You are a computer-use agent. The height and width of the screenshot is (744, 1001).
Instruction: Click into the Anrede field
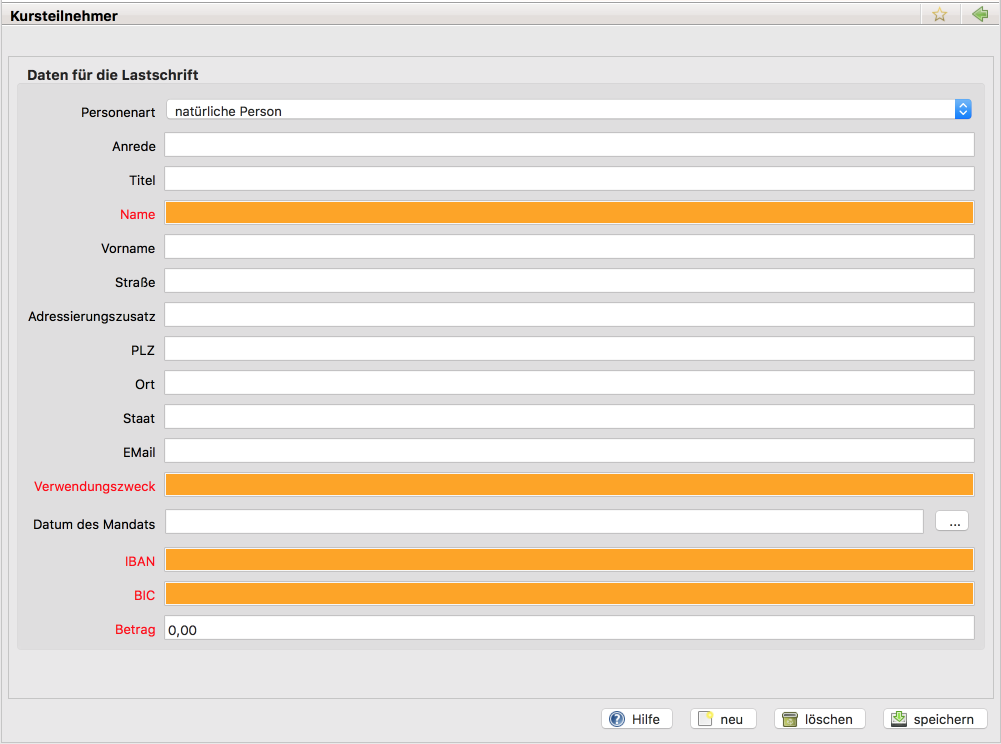point(568,145)
